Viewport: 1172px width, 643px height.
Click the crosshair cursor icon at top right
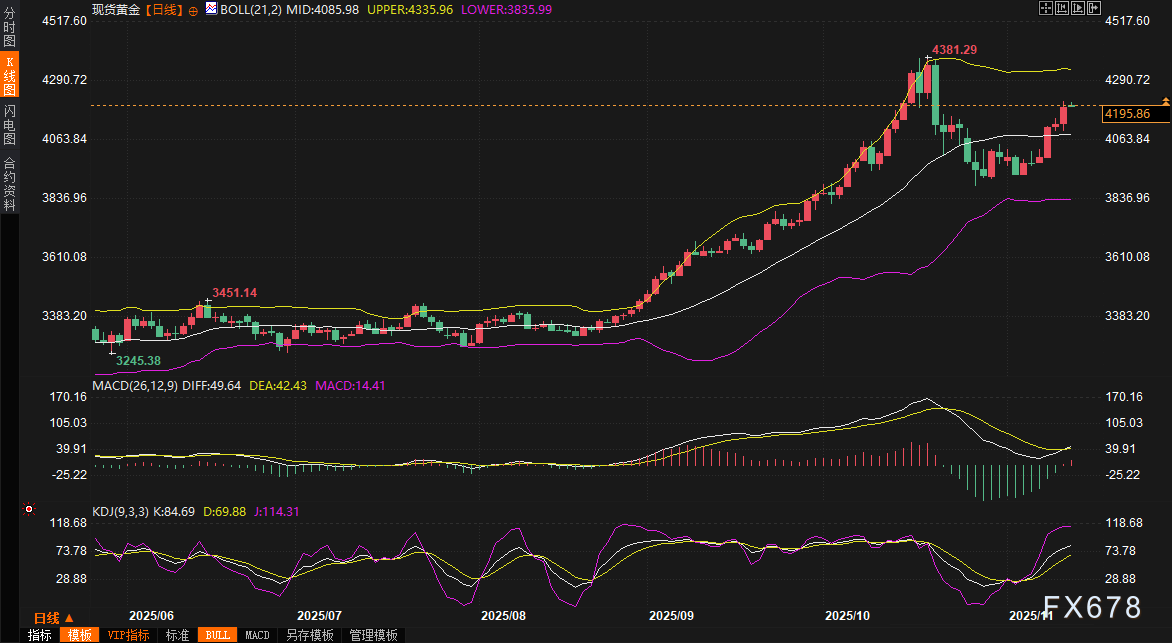[1045, 8]
